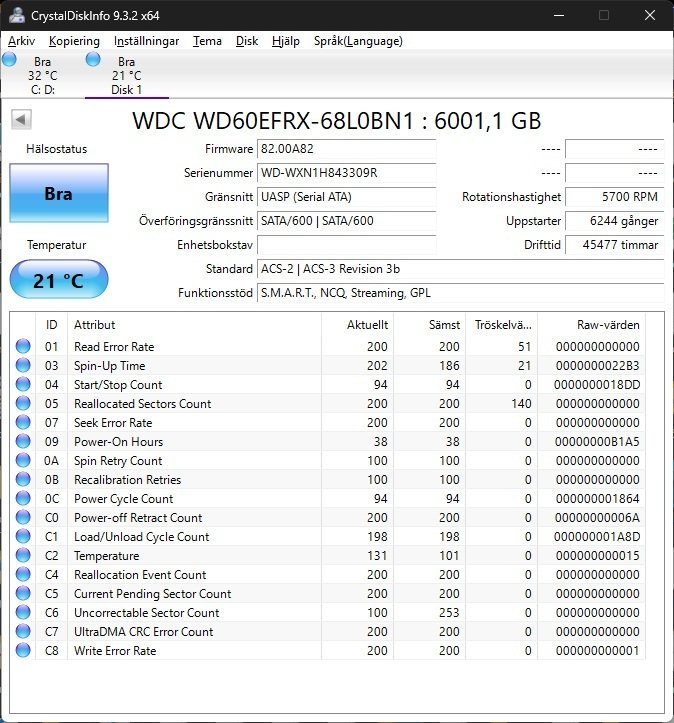
Task: Click the Uppstarter value 6244 gånger
Action: coord(614,221)
